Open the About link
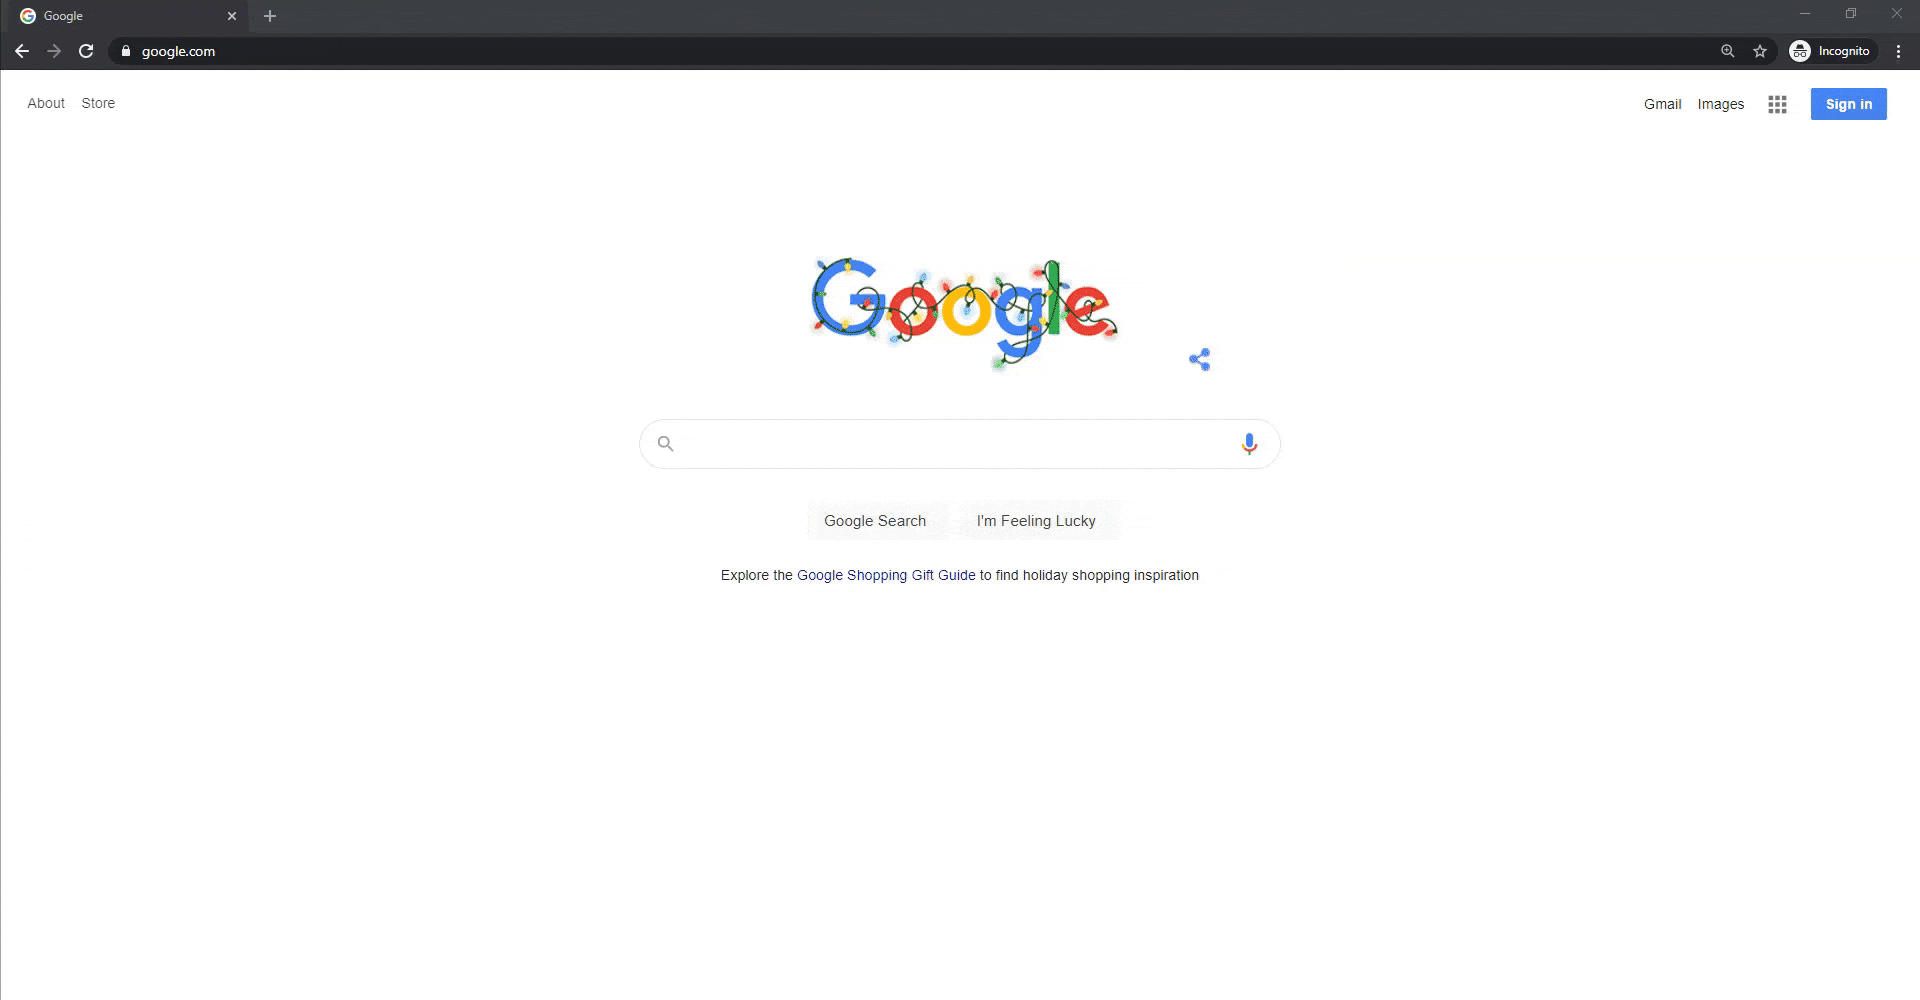Screen dimensions: 1920x1000 [x=46, y=103]
